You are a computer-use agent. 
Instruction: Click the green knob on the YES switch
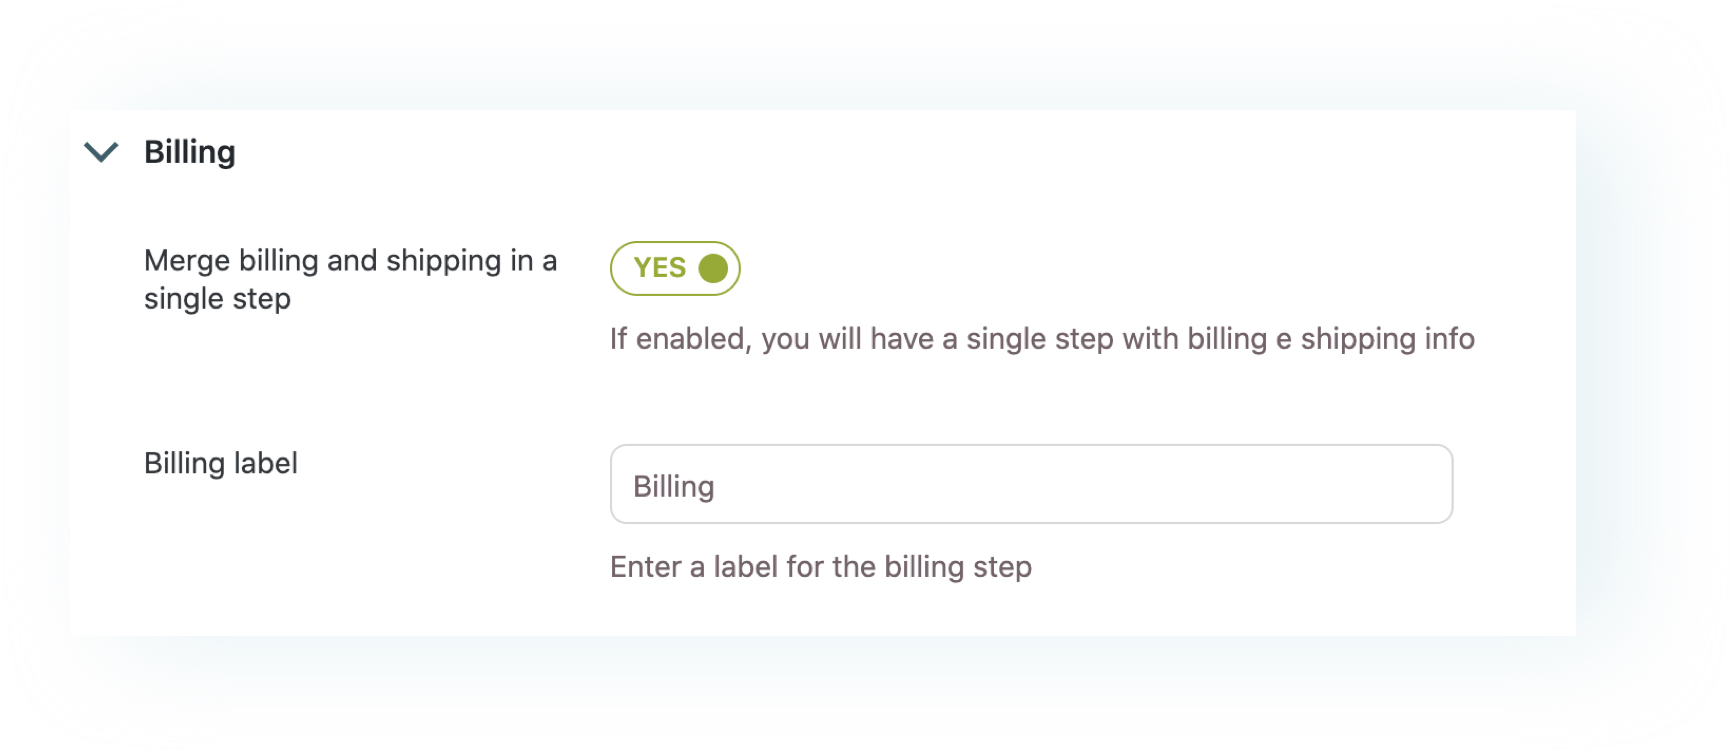(x=713, y=268)
